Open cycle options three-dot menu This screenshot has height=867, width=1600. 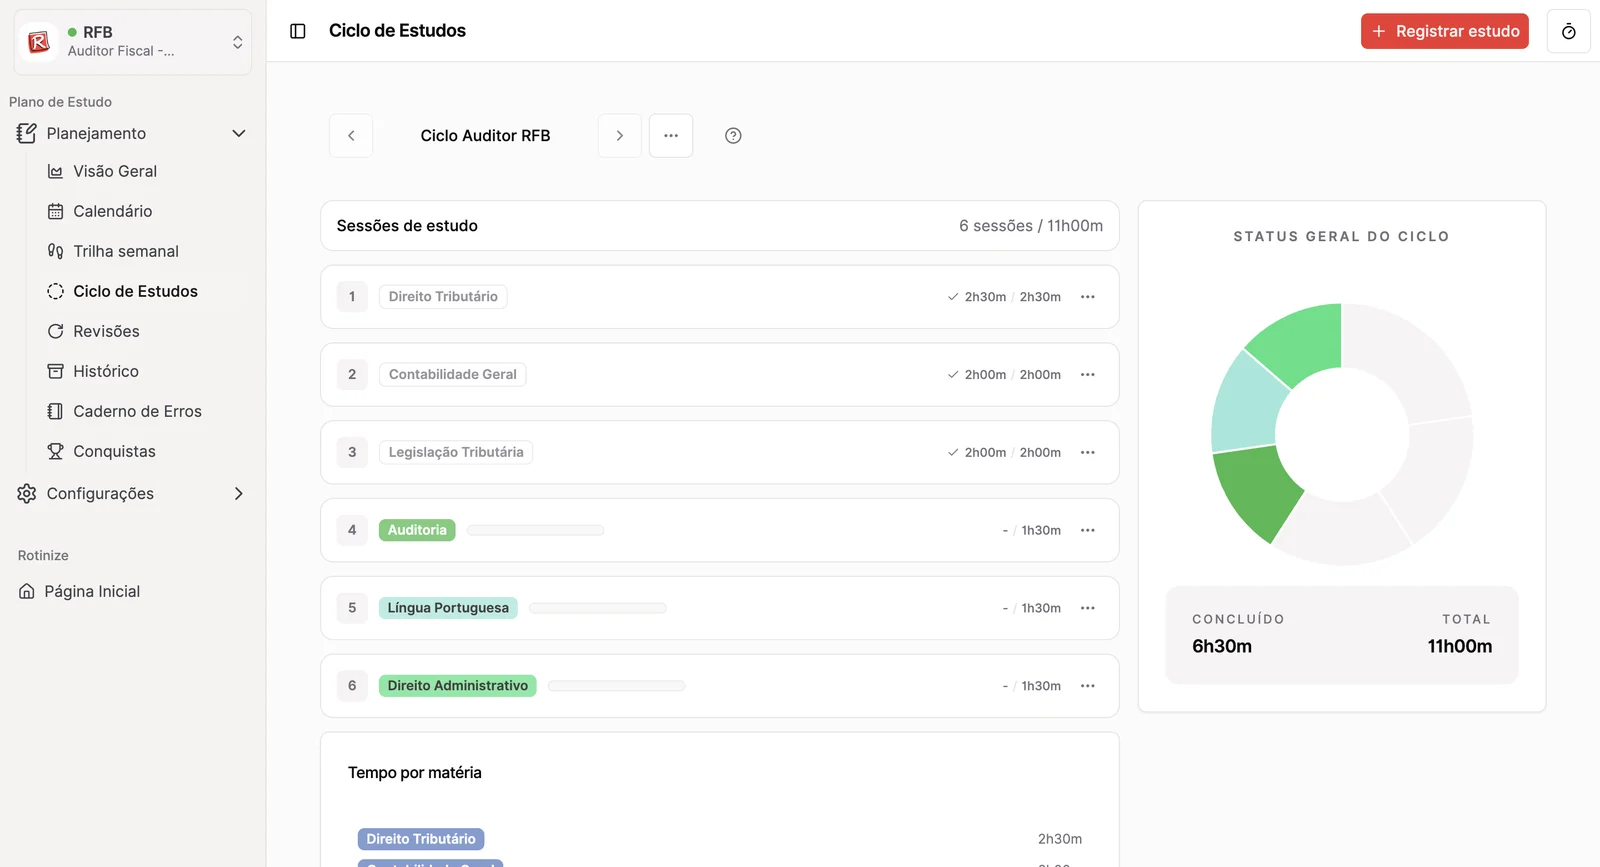click(671, 136)
